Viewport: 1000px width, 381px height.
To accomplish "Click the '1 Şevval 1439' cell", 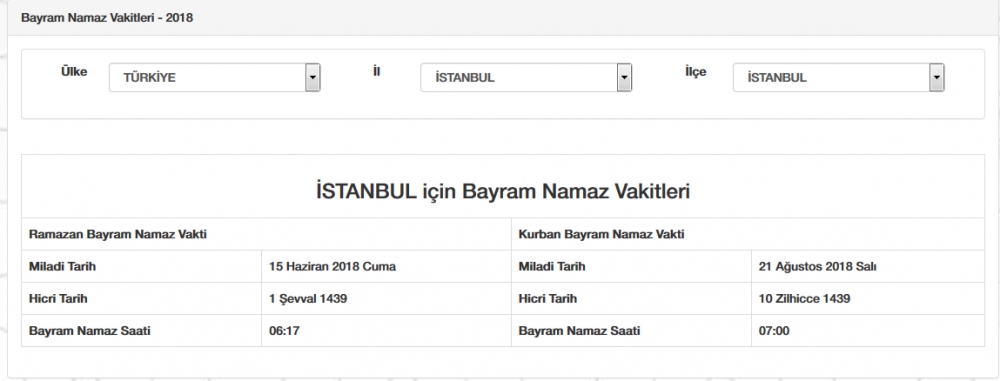I will pos(386,298).
